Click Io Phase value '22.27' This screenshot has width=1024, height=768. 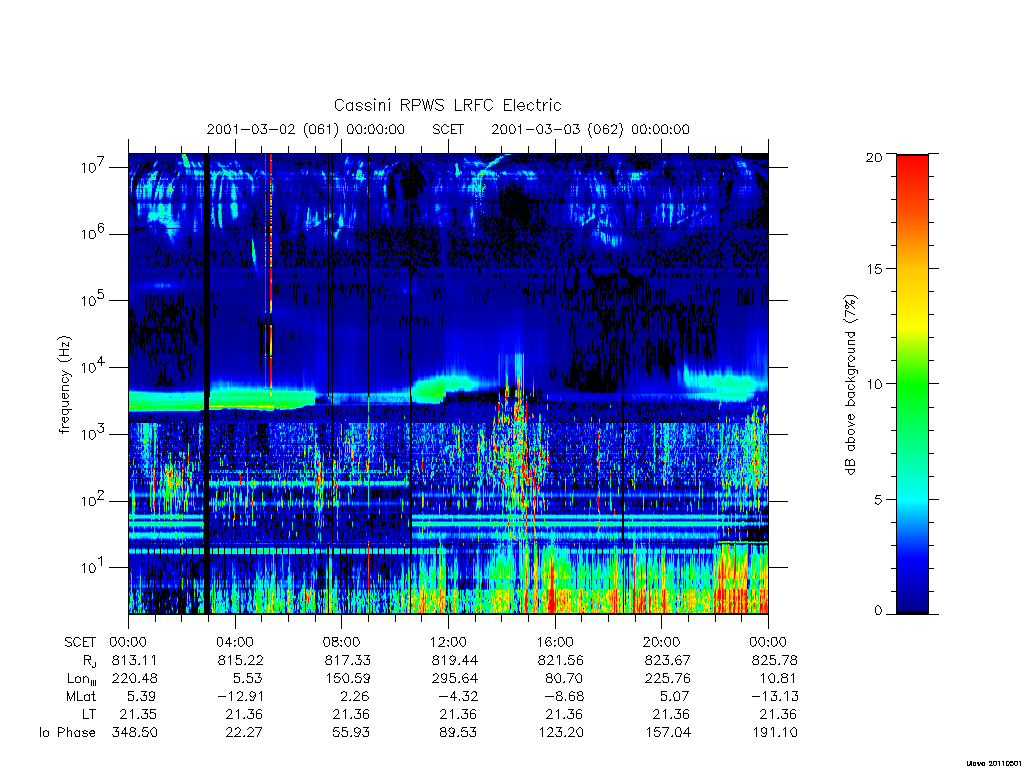(x=244, y=733)
